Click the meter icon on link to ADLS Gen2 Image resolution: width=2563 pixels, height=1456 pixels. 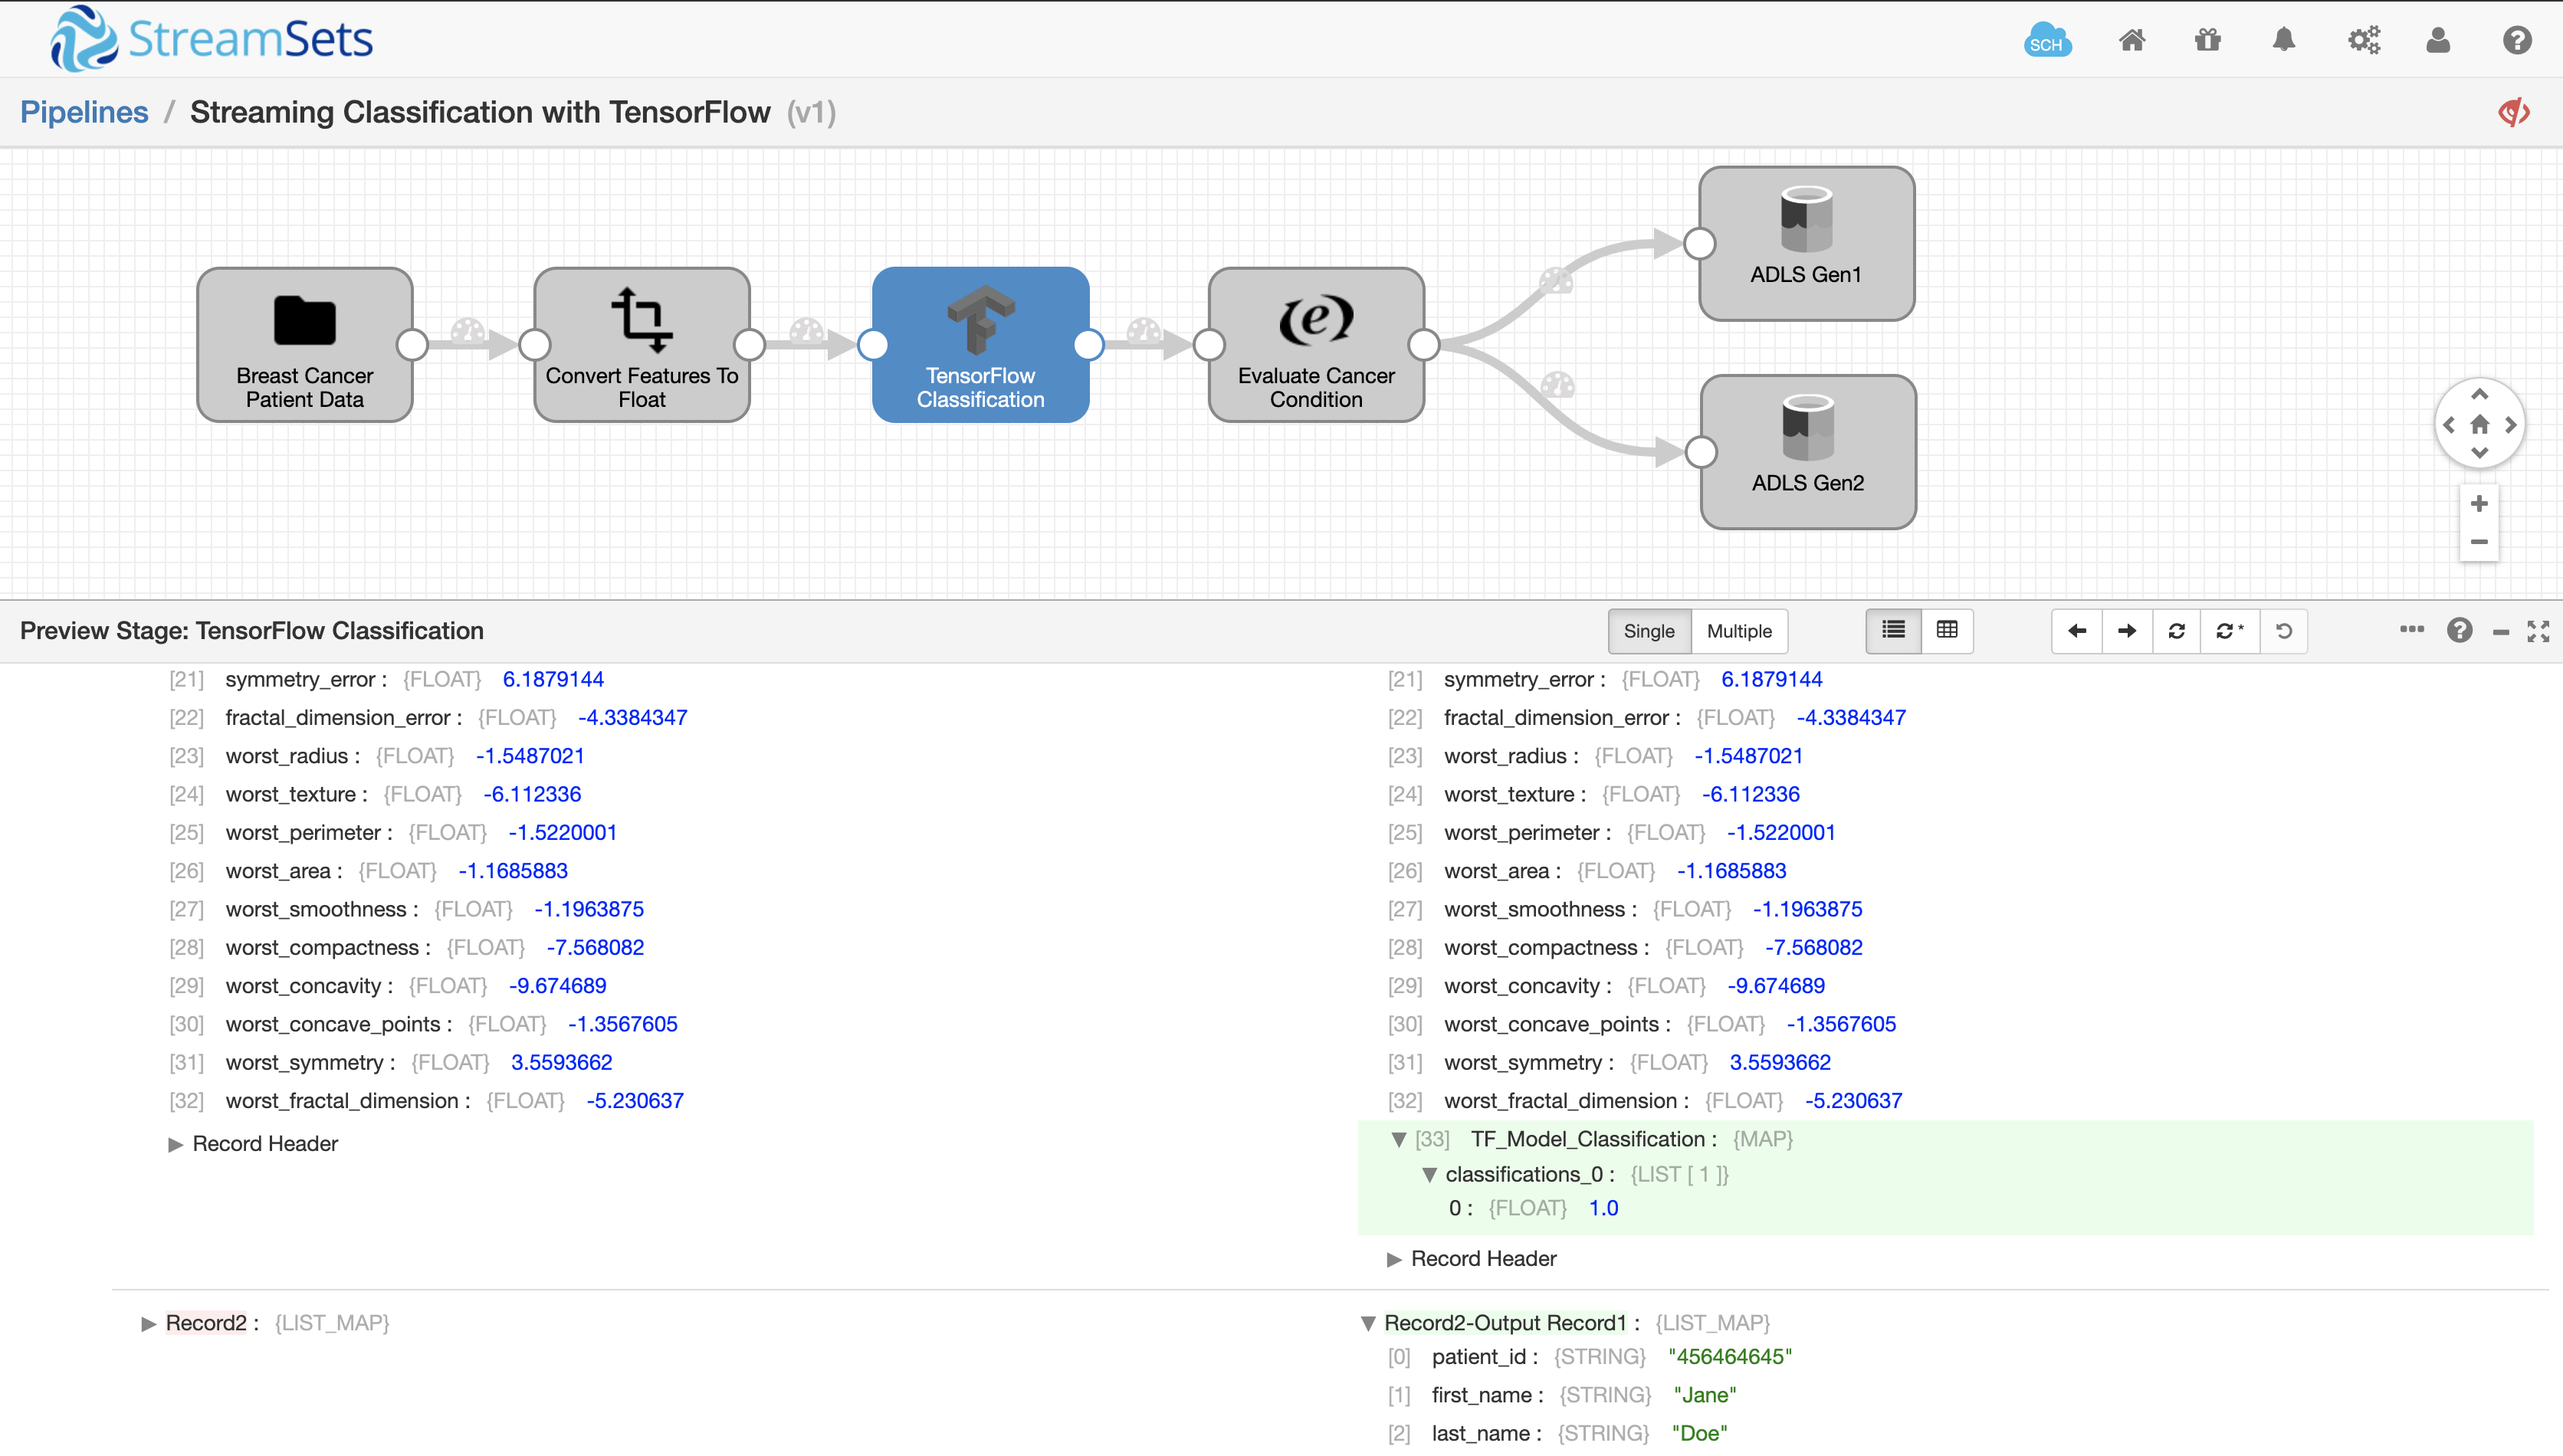click(1558, 384)
